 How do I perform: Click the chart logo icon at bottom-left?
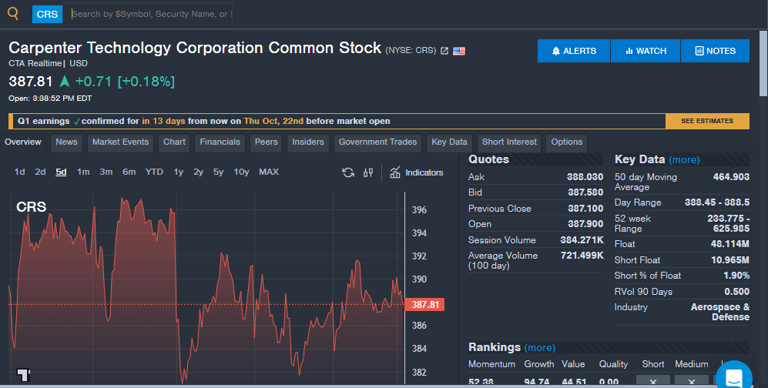point(23,375)
